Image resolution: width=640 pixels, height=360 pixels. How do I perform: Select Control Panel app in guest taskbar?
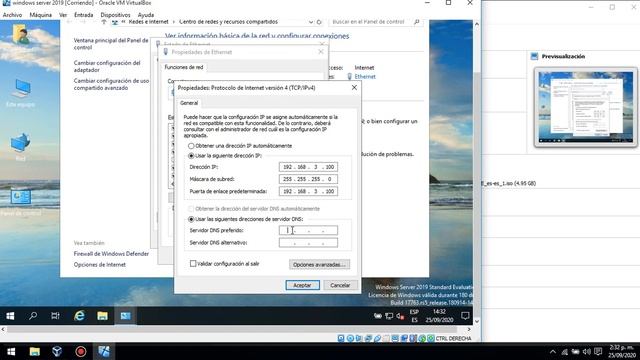coord(125,316)
